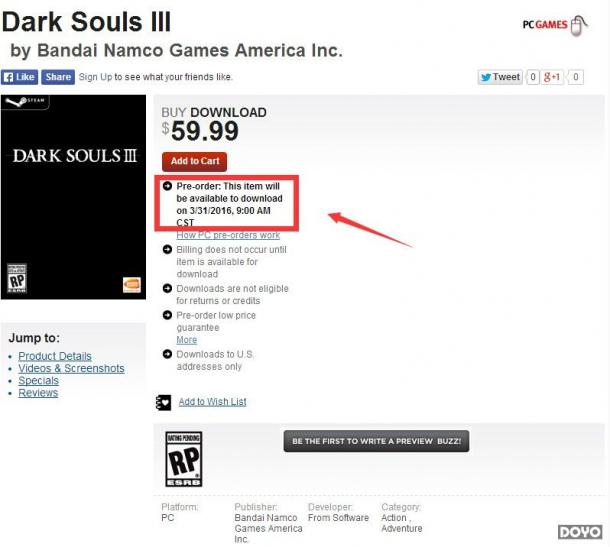This screenshot has width=610, height=547.
Task: Click Be the First to Write a Preview Buzz
Action: coord(376,441)
